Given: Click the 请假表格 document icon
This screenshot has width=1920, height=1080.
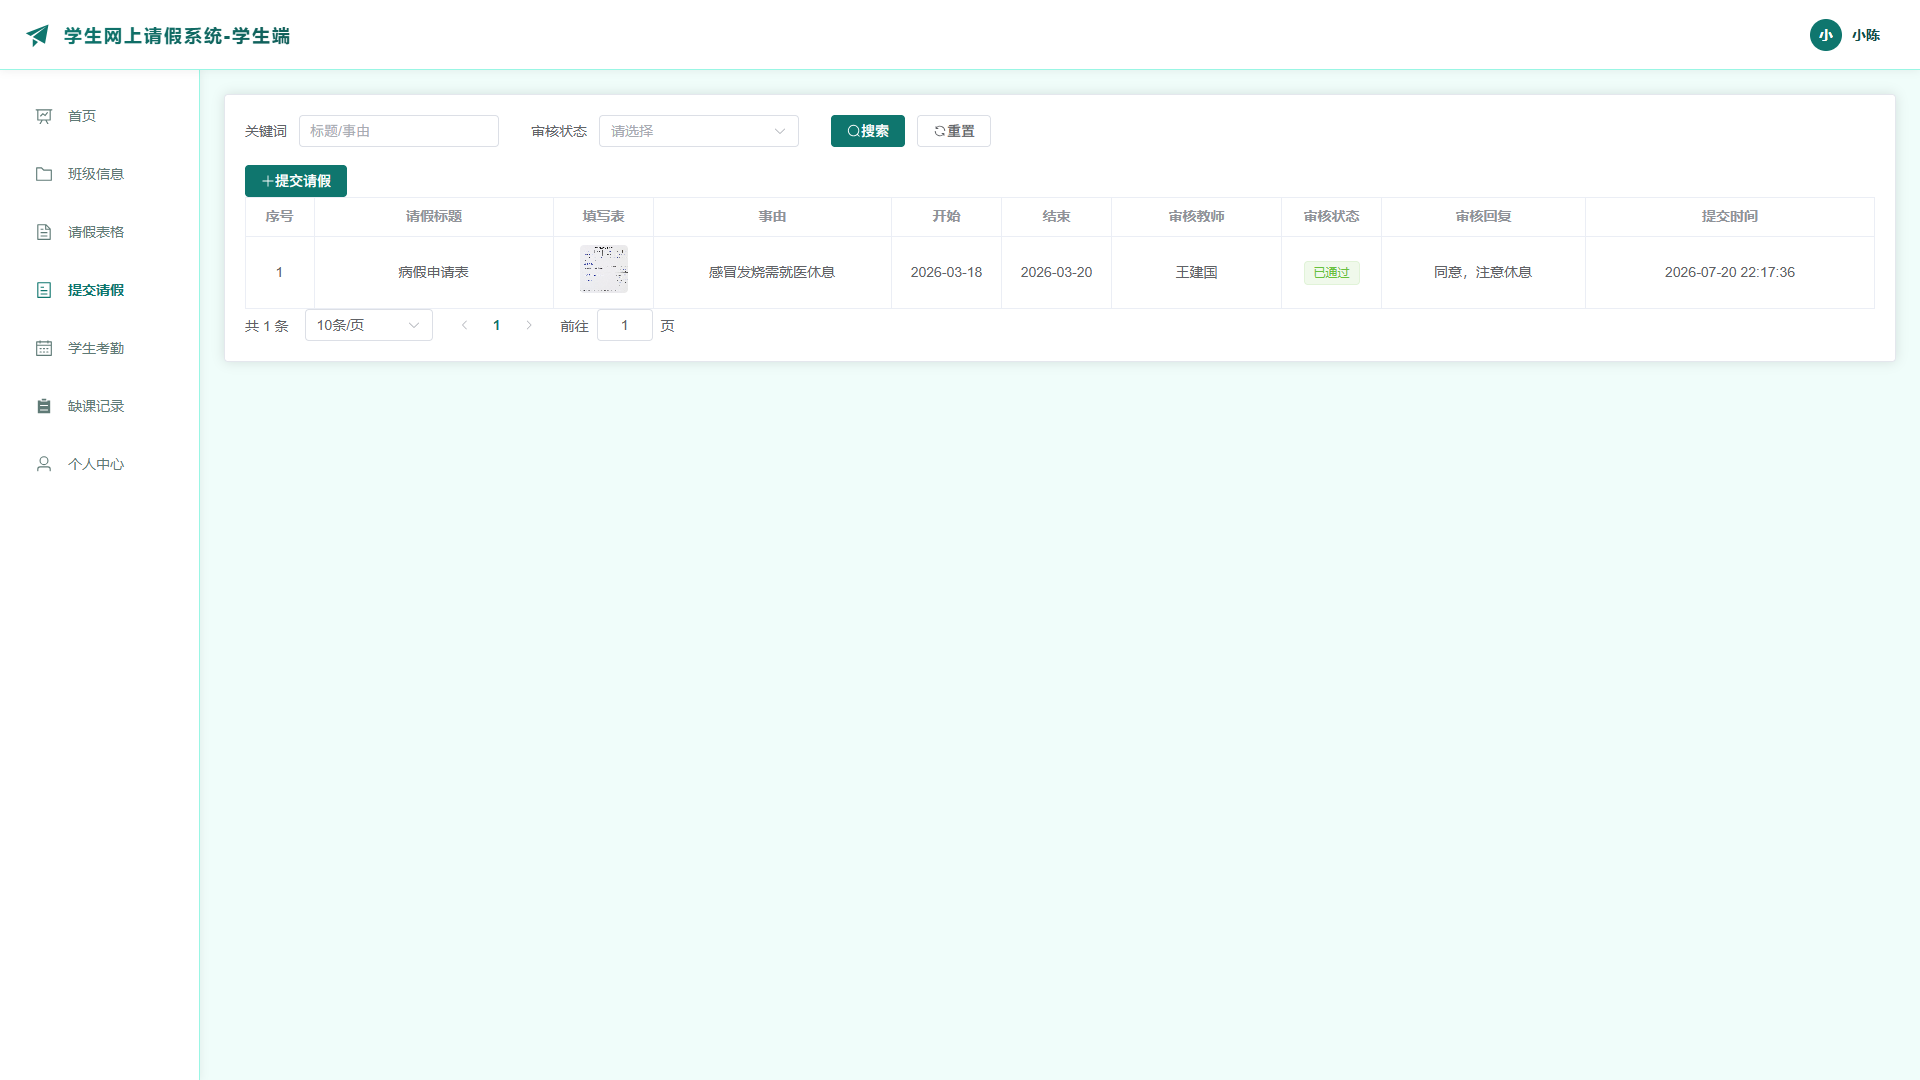Looking at the screenshot, I should pos(44,232).
